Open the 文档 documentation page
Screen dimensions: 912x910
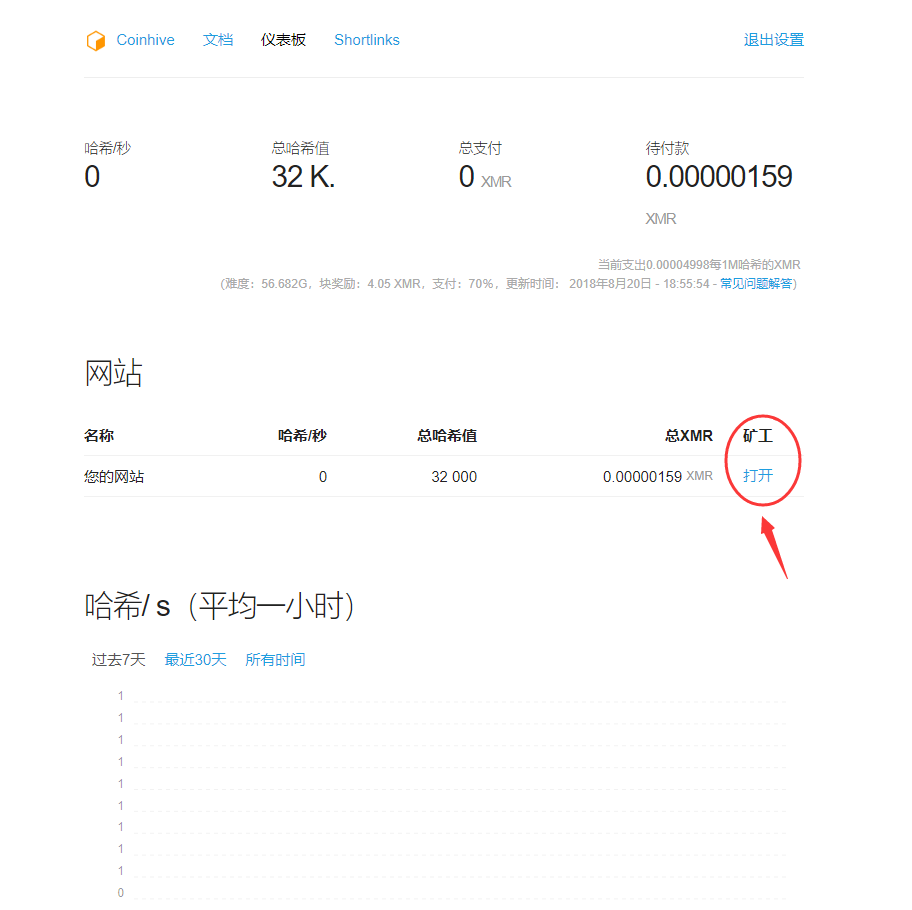[217, 40]
